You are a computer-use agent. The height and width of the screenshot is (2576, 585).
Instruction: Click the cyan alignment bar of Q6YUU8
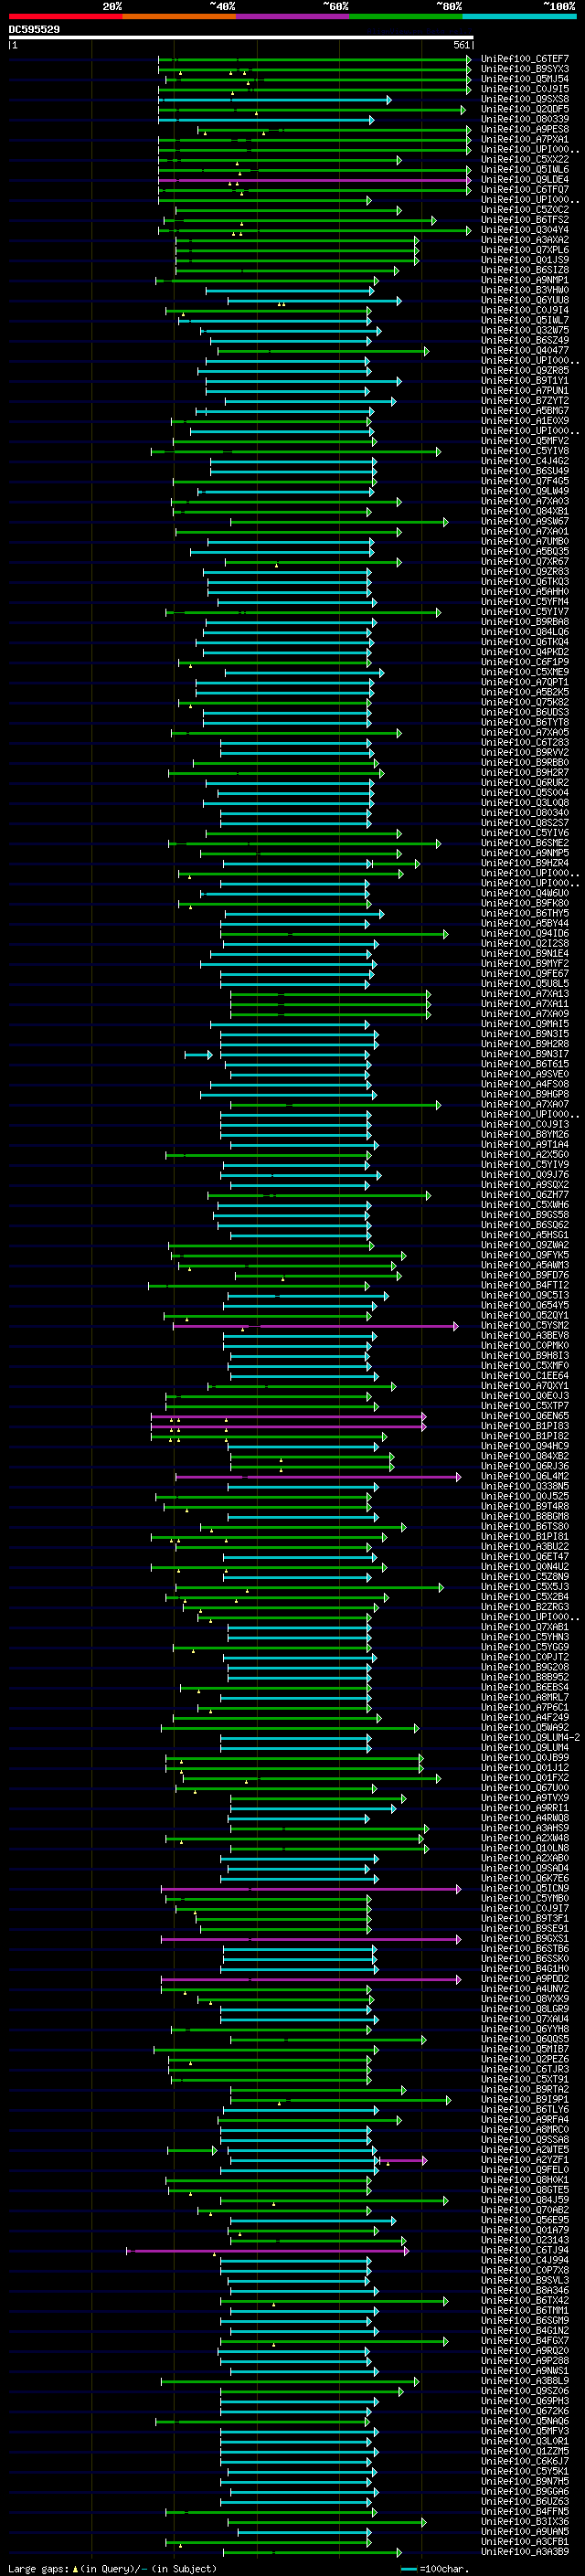click(x=314, y=301)
